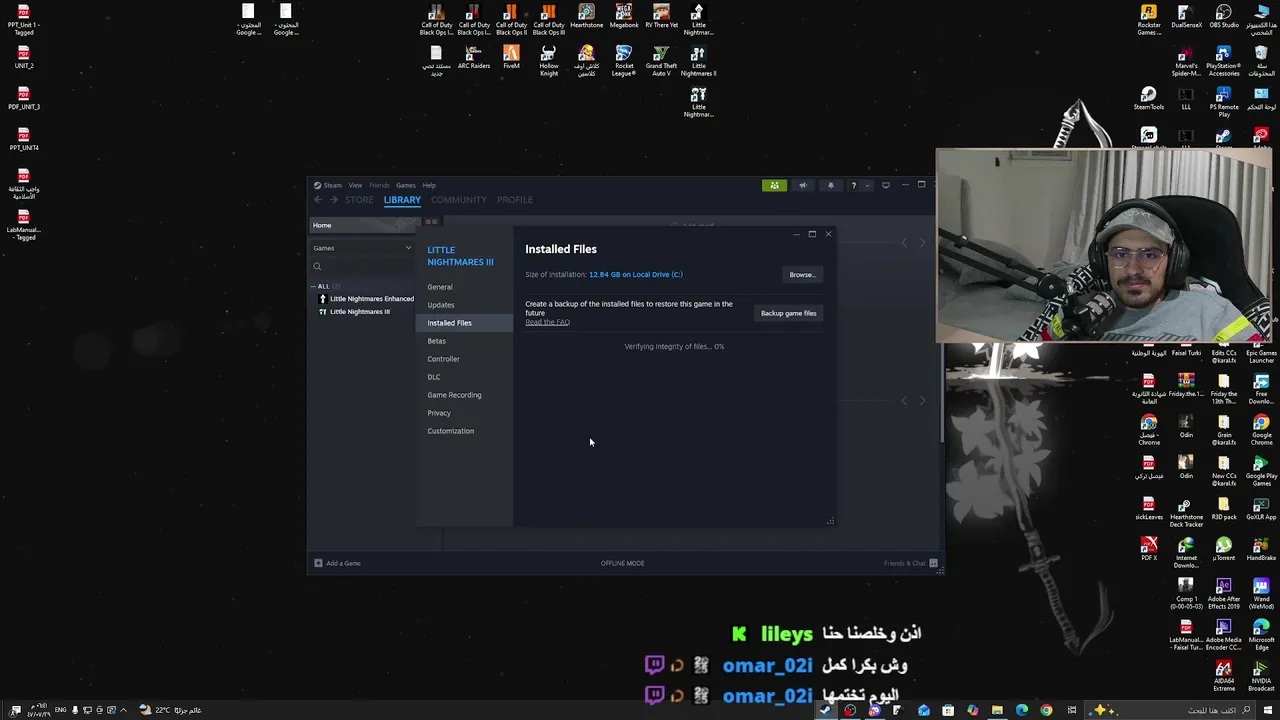The image size is (1280, 720).
Task: Open Google Chrome in the taskbar
Action: pyautogui.click(x=1046, y=710)
